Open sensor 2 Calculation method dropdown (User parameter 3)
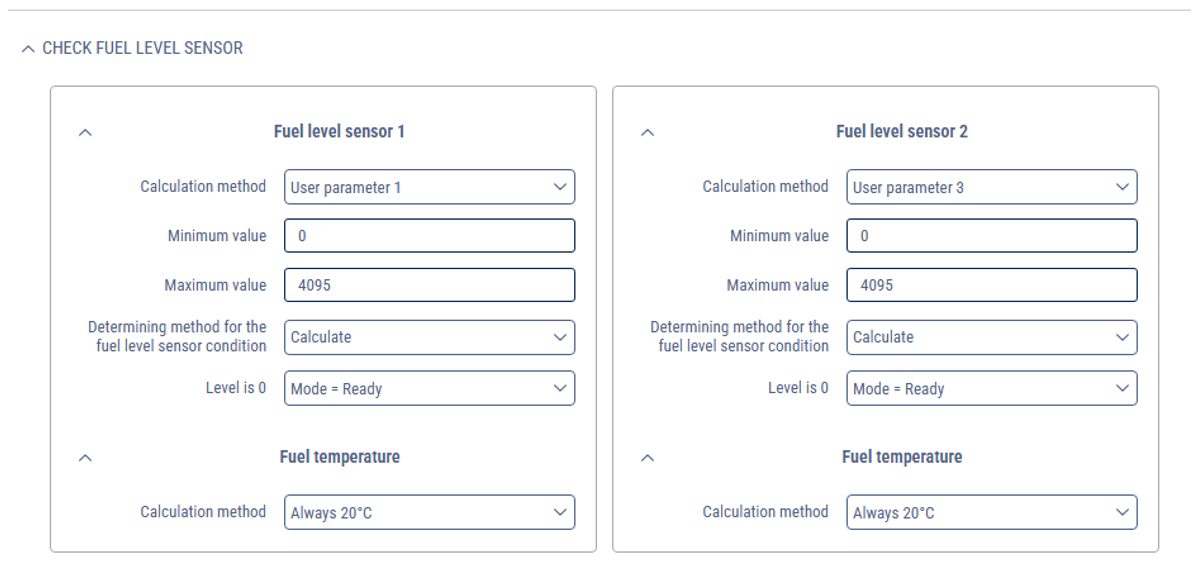Image resolution: width=1193 pixels, height=572 pixels. point(991,187)
